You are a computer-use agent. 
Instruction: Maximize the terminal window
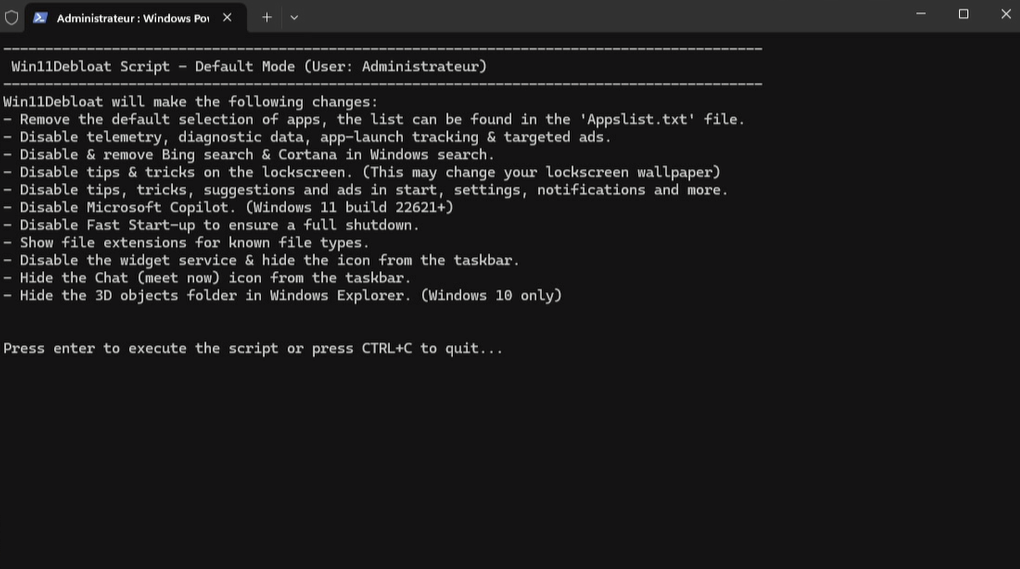pos(963,14)
